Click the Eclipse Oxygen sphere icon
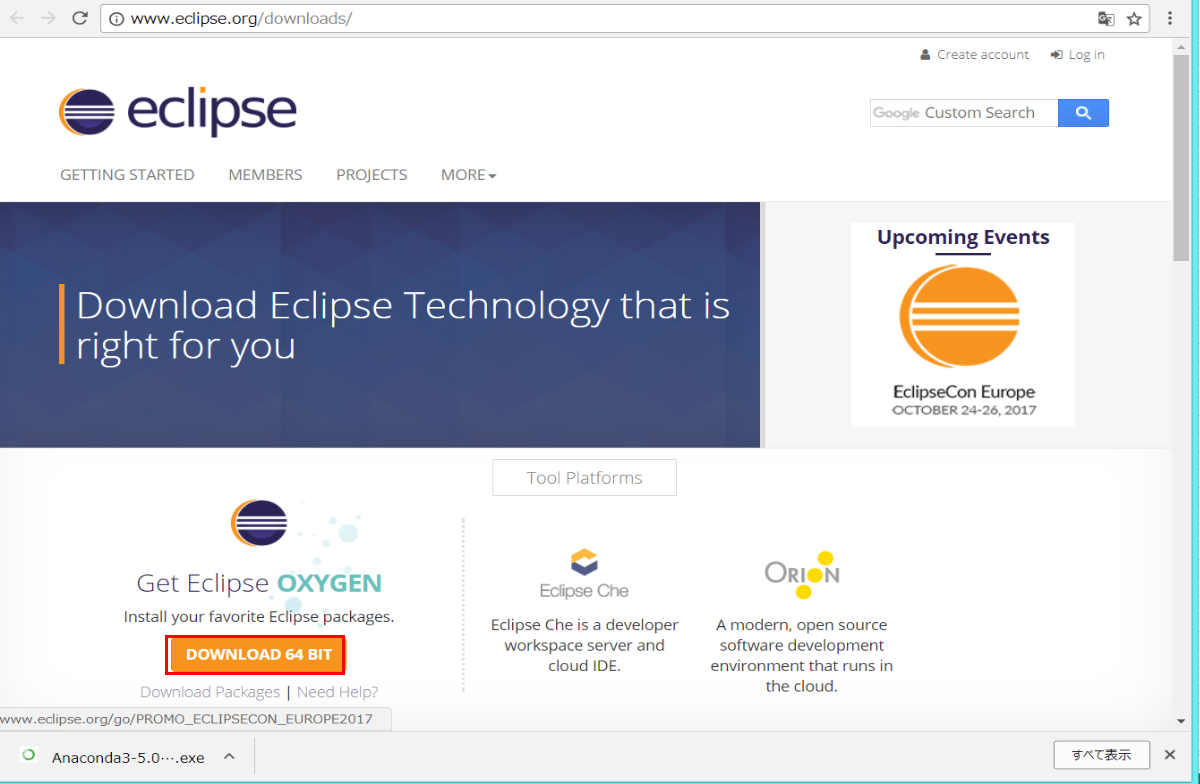 (259, 521)
